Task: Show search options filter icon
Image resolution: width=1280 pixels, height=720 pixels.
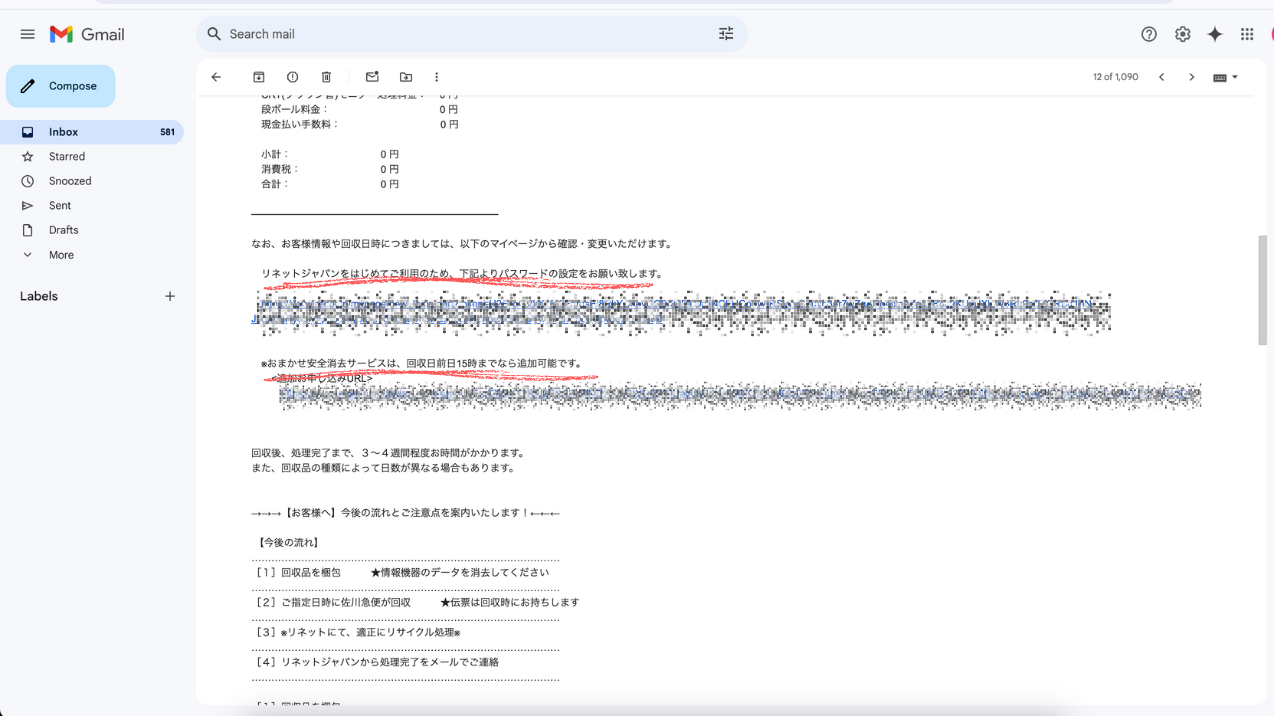Action: click(x=726, y=34)
